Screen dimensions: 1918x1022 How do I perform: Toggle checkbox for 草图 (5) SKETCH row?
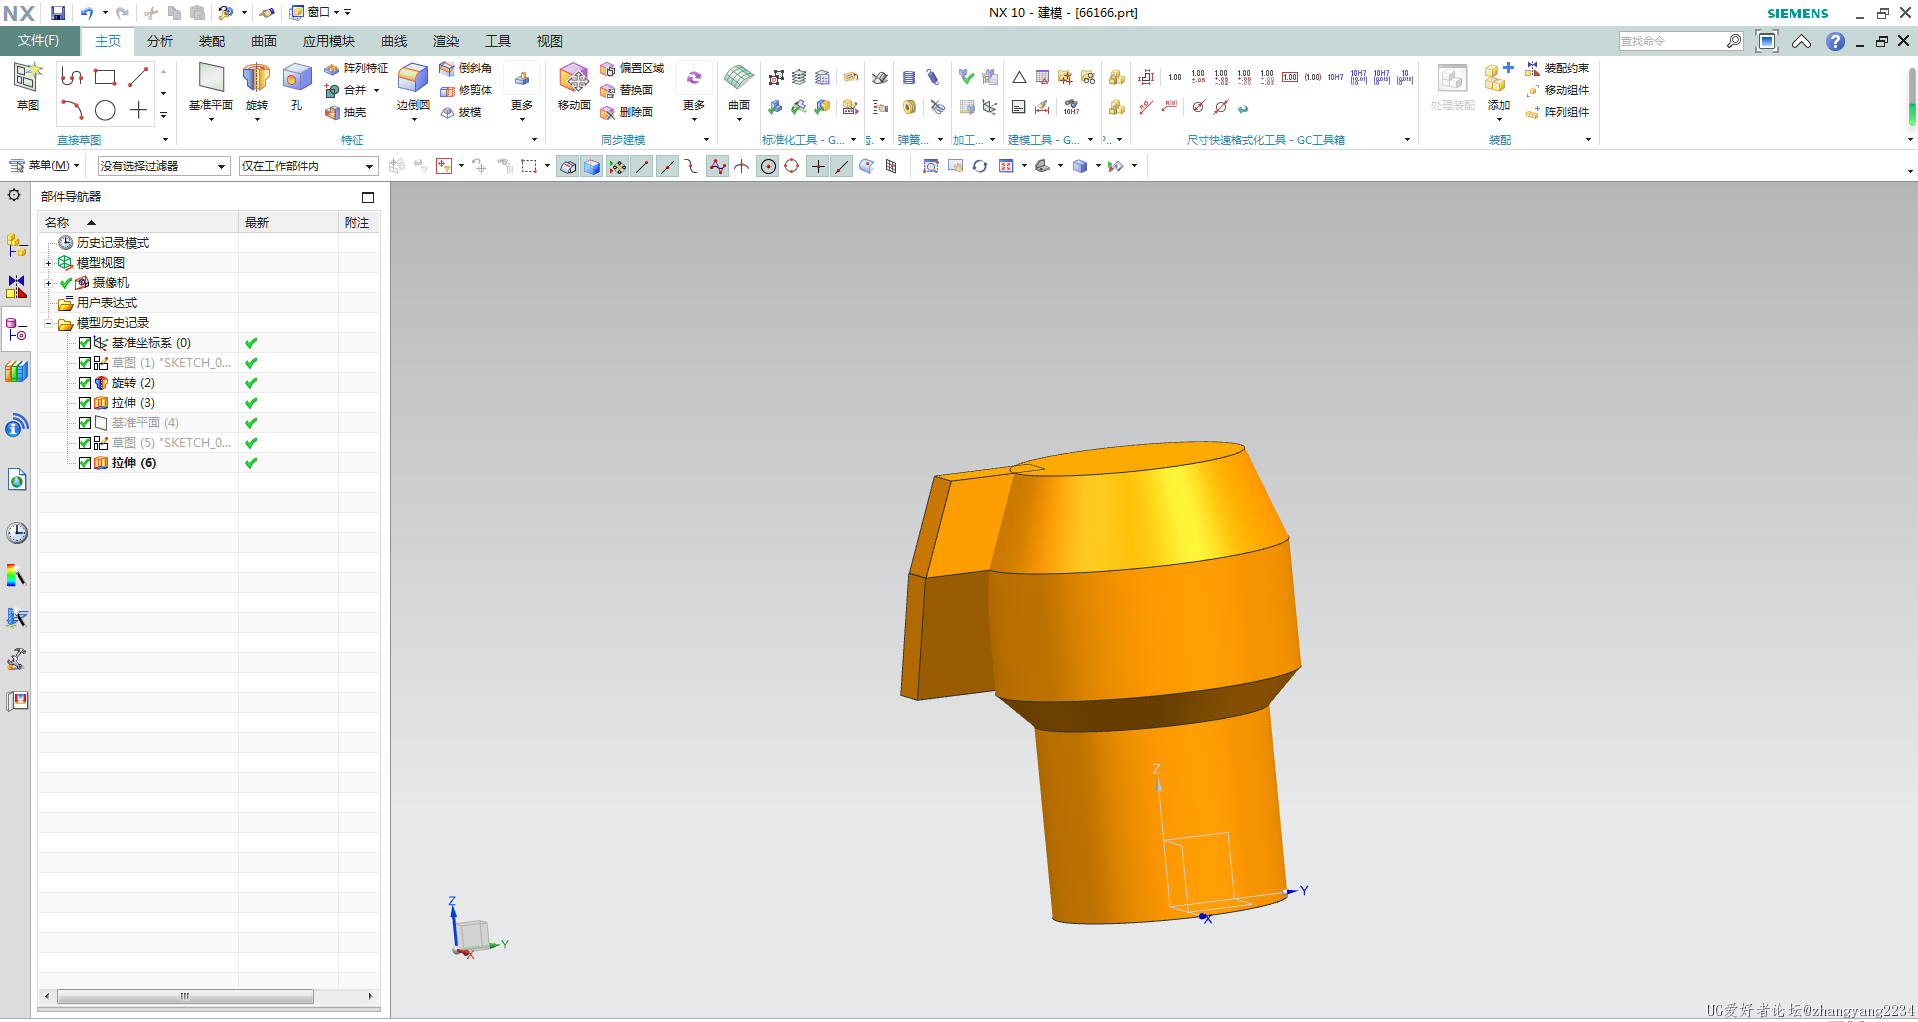85,443
